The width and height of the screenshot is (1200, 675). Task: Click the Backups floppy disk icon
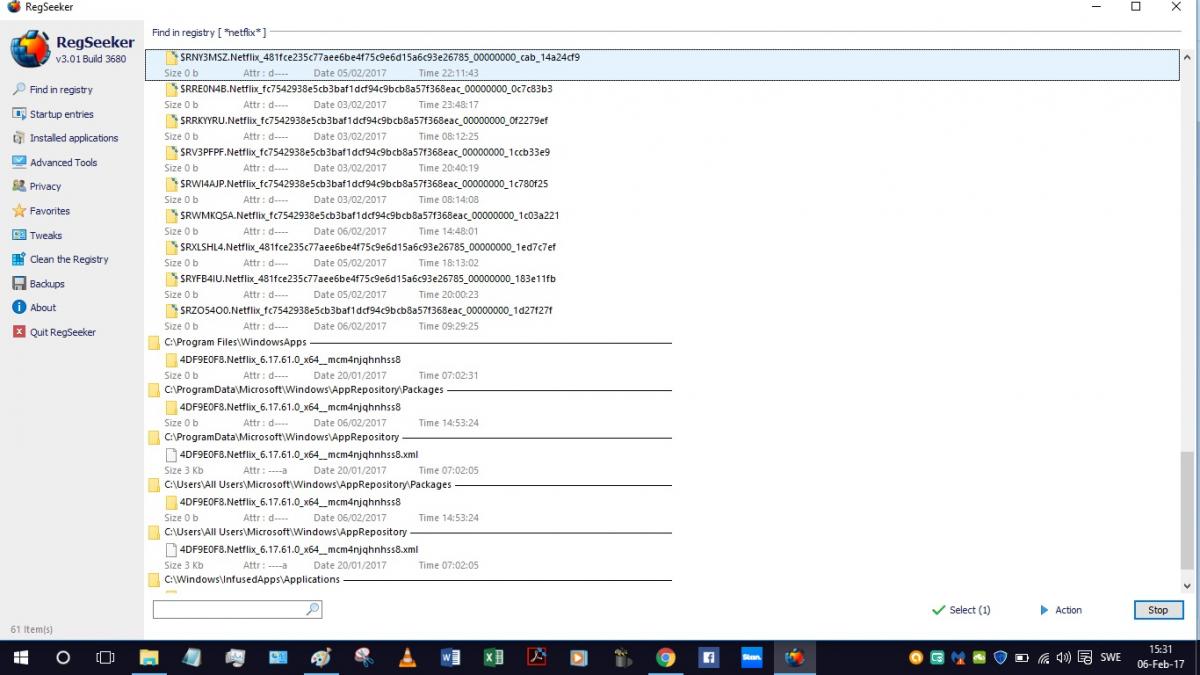point(19,284)
